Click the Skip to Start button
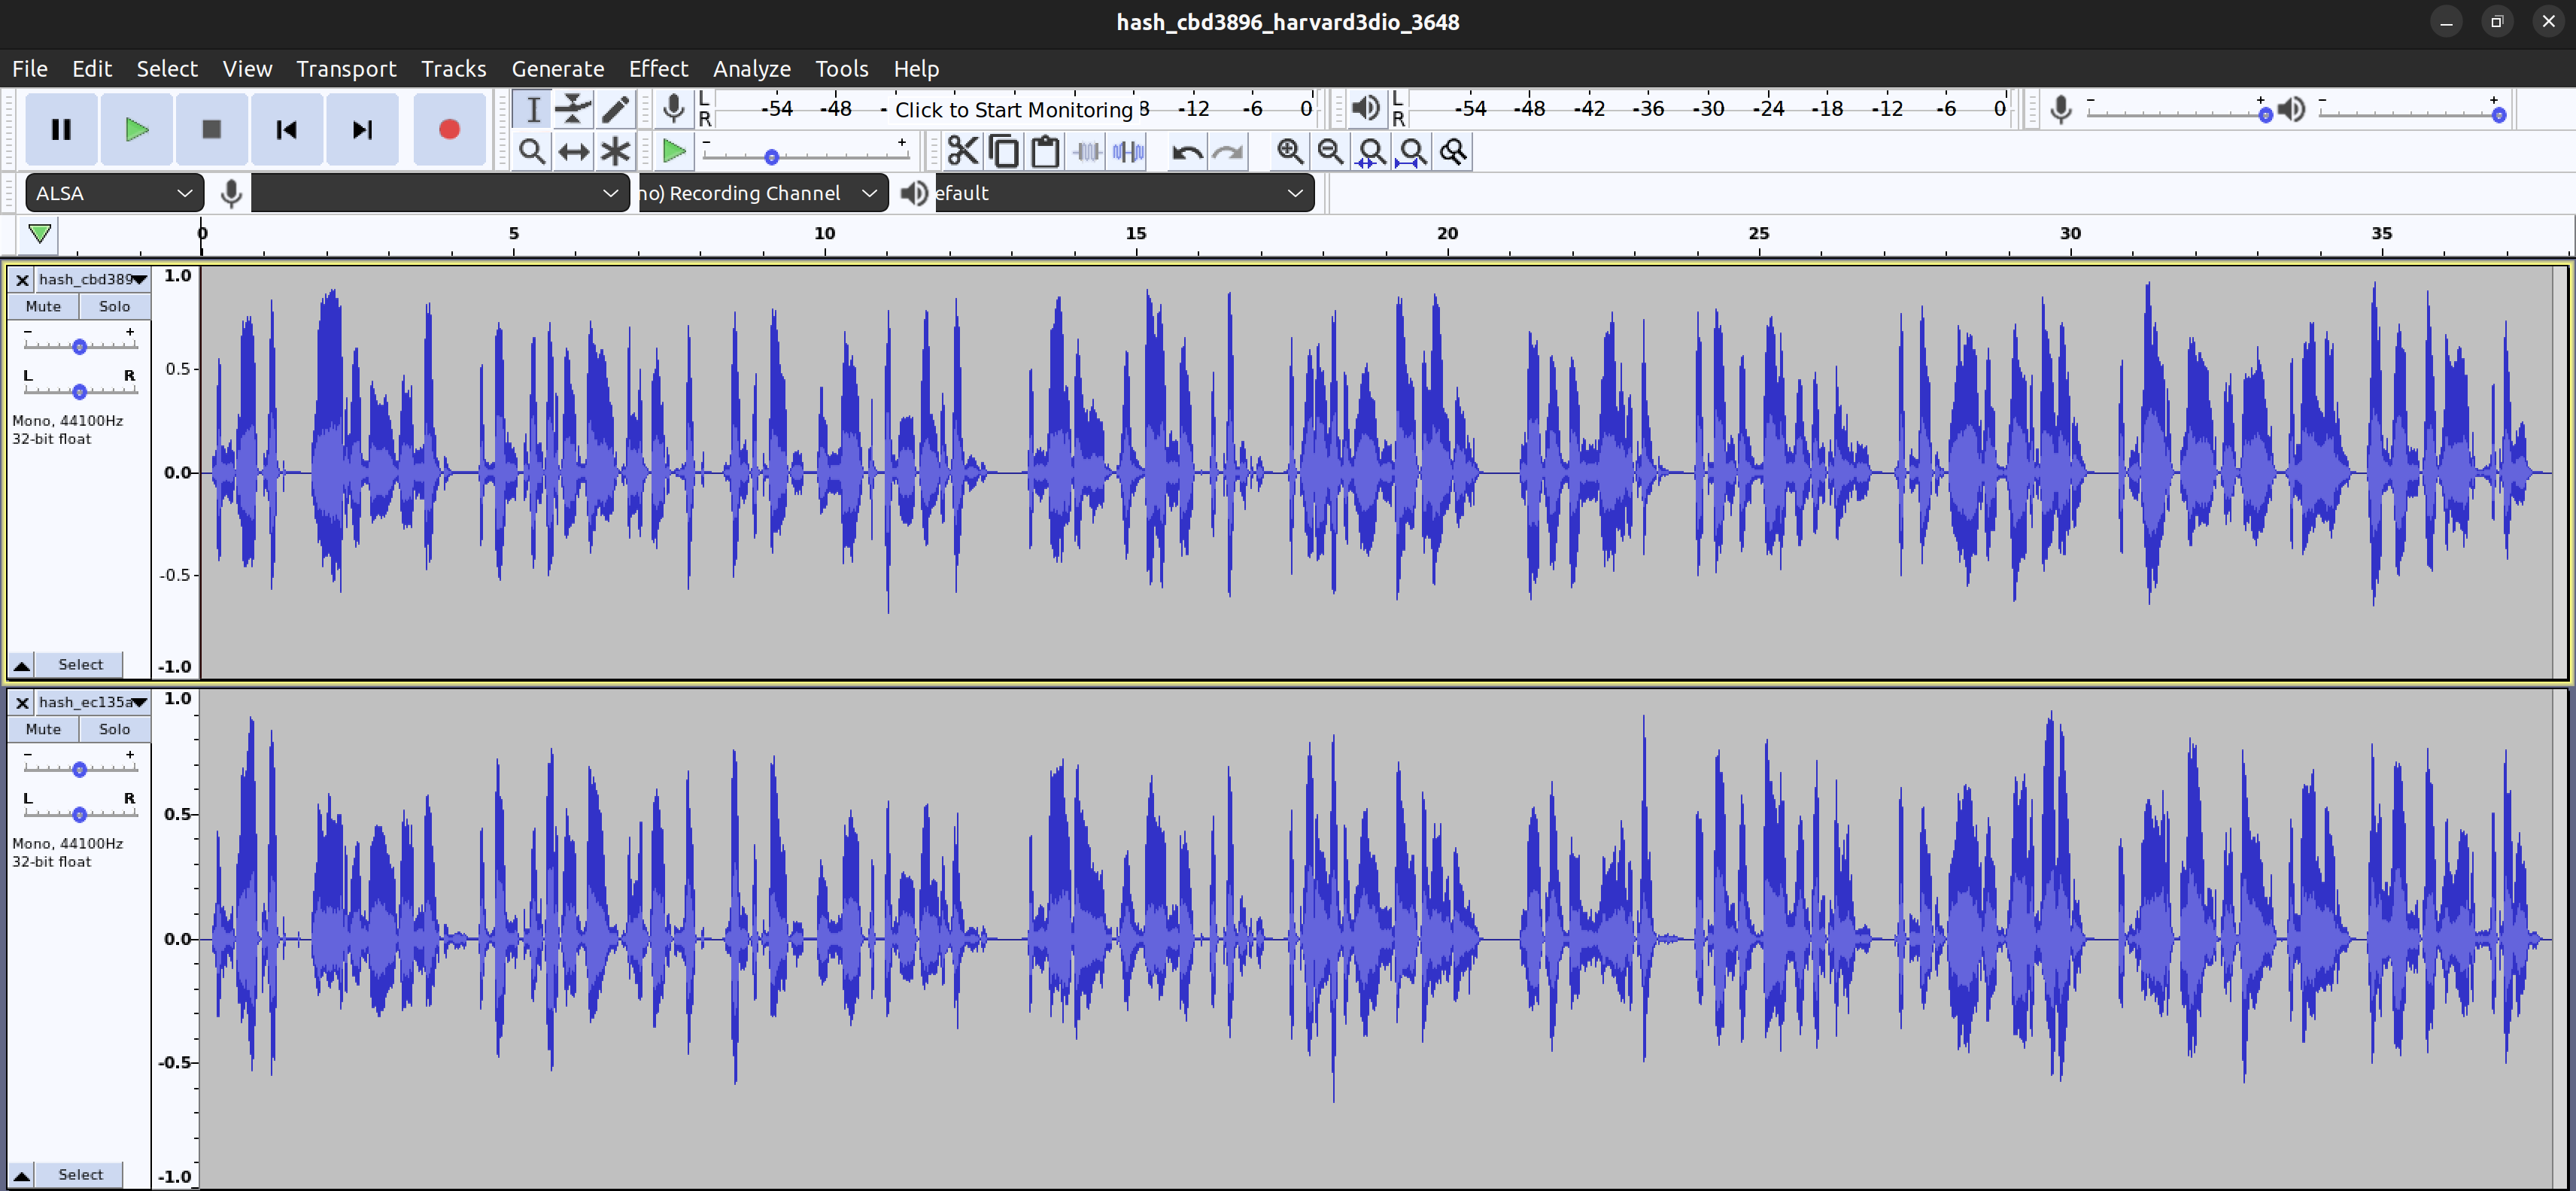Screen dimensions: 2576x1191 click(x=287, y=129)
